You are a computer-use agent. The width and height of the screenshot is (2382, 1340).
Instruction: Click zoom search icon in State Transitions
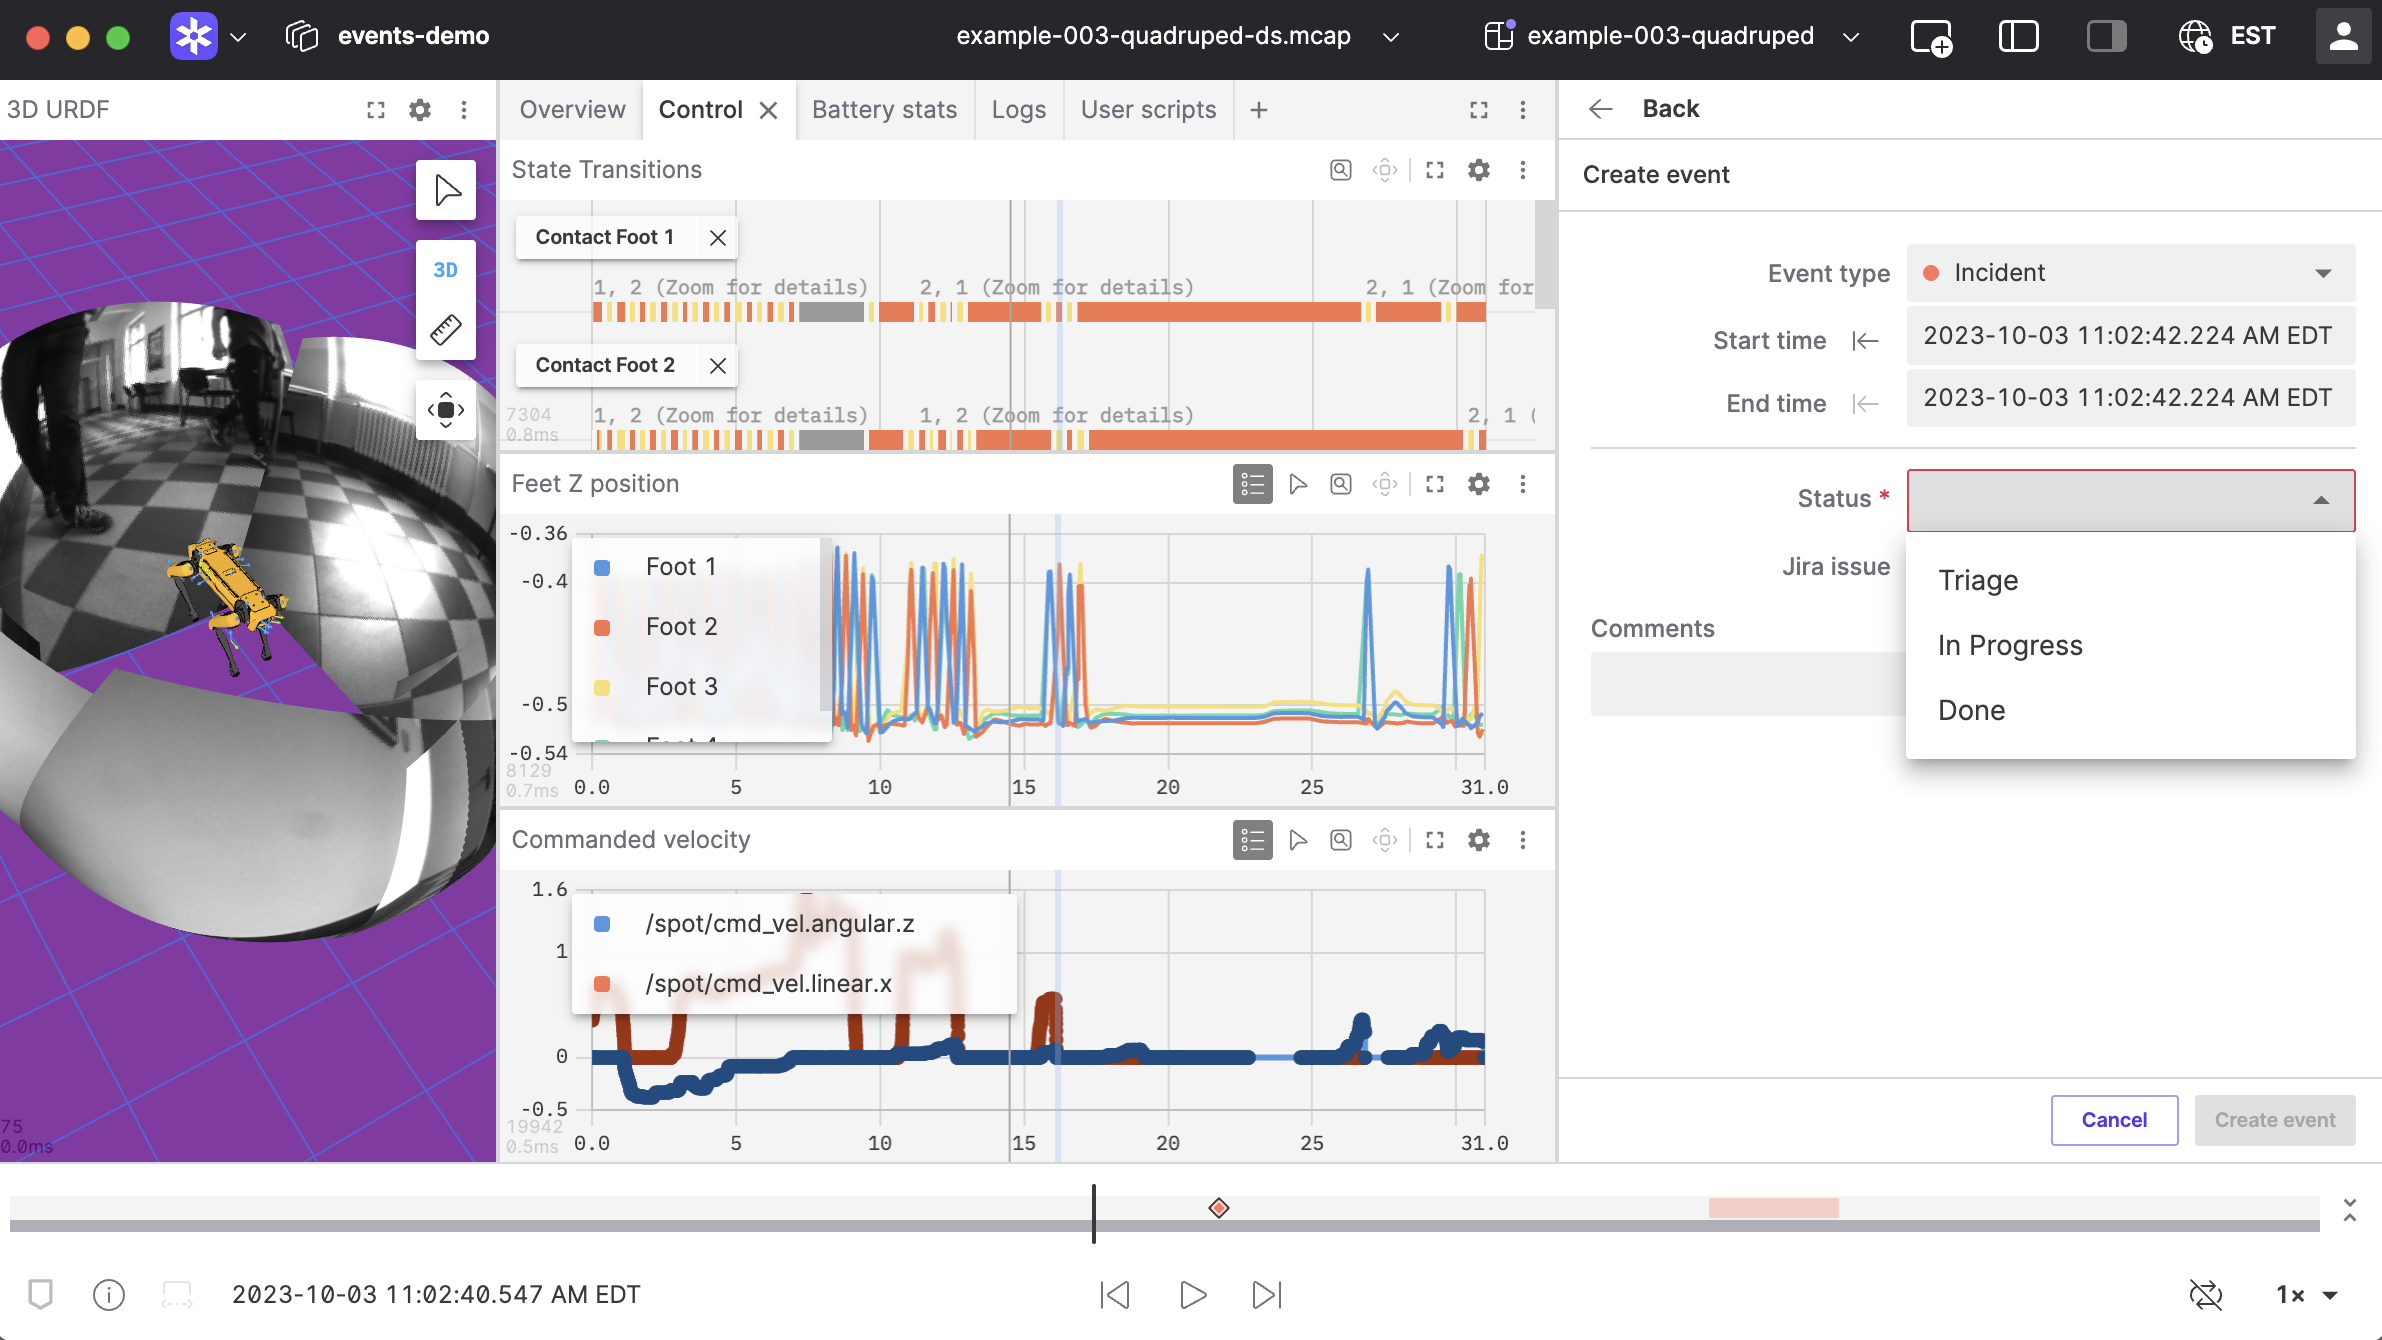tap(1341, 170)
